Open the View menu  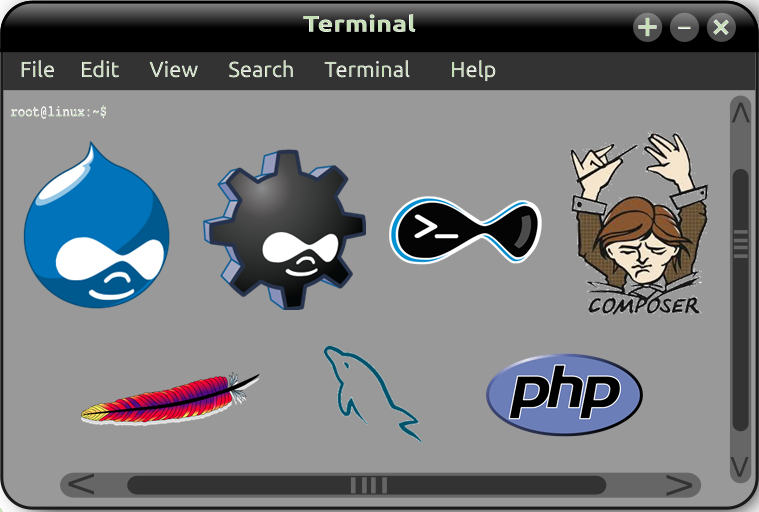tap(174, 70)
